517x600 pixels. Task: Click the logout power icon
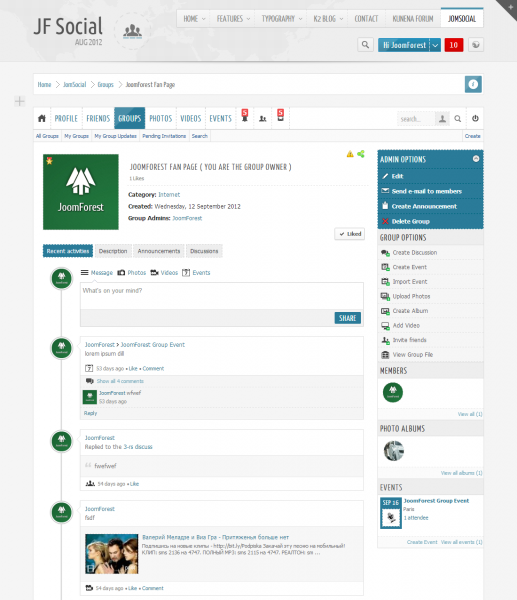(x=475, y=118)
